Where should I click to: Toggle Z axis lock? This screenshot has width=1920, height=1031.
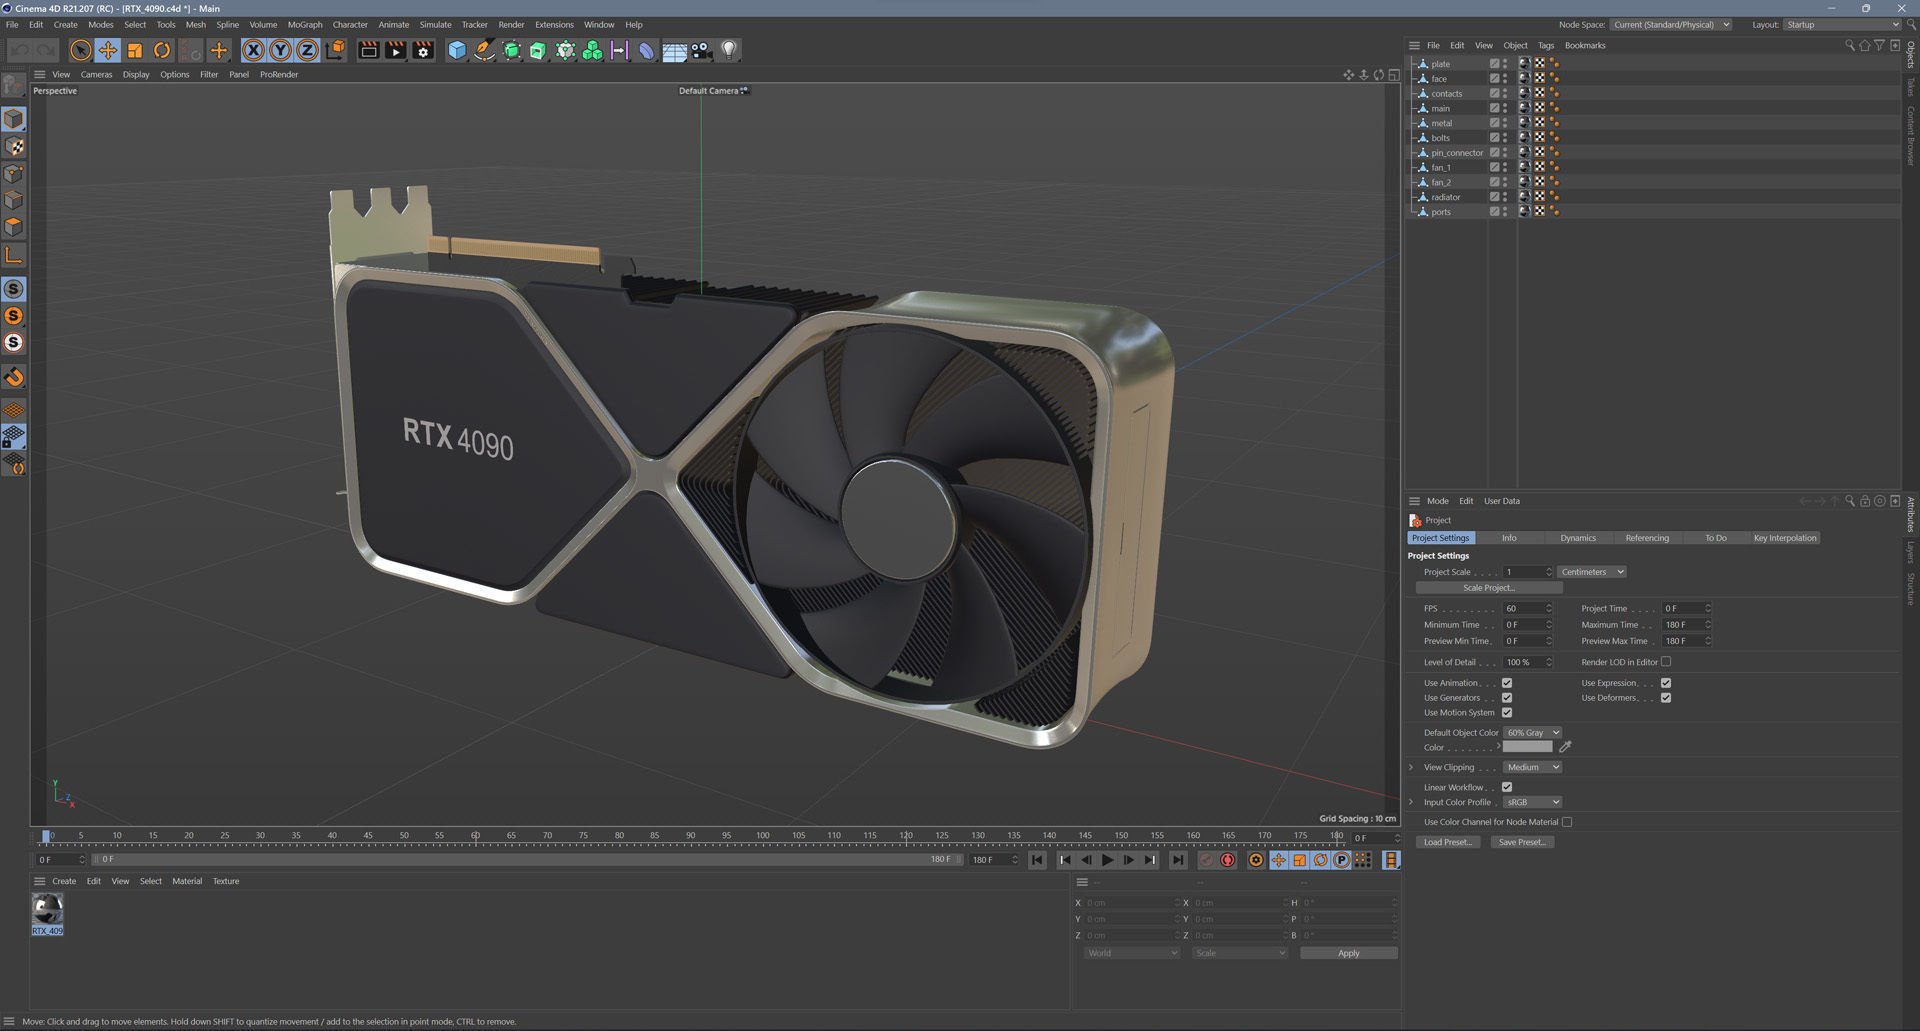click(308, 50)
